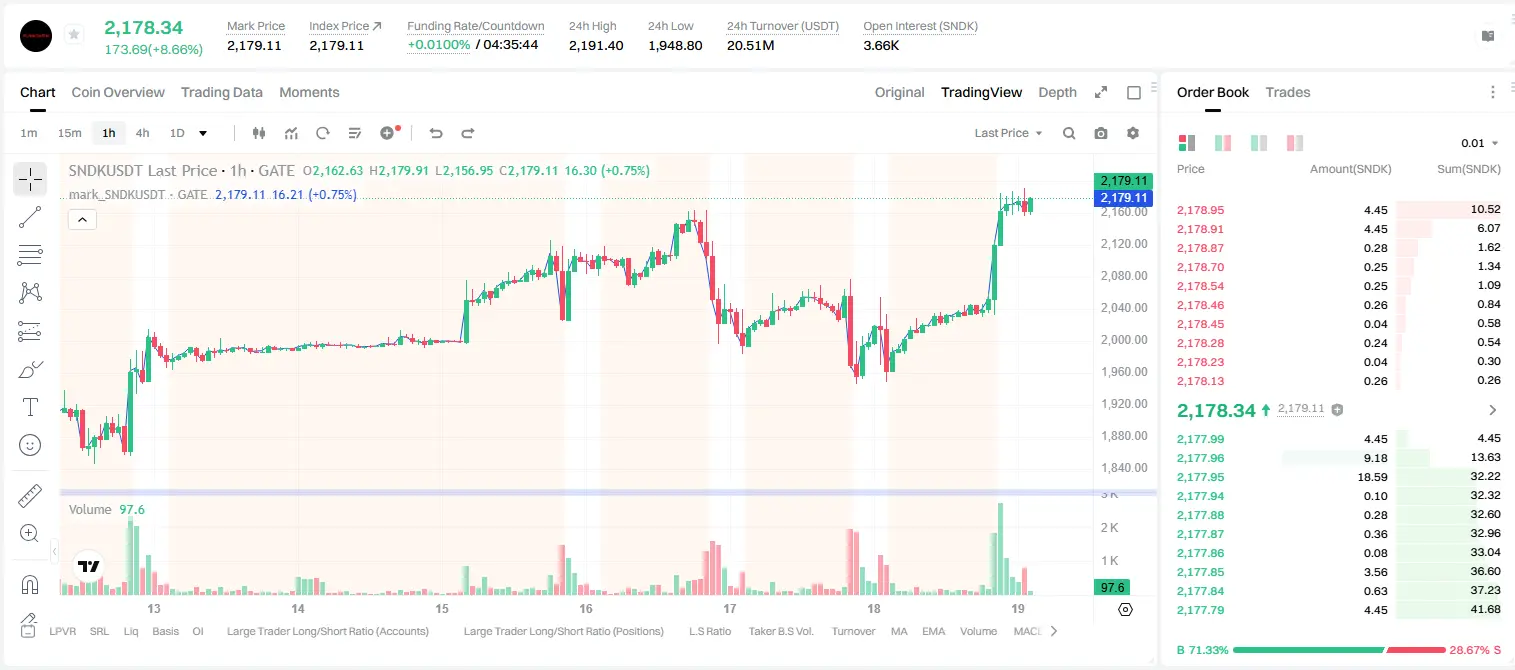Show only sell orders in order book

pyautogui.click(x=1295, y=143)
